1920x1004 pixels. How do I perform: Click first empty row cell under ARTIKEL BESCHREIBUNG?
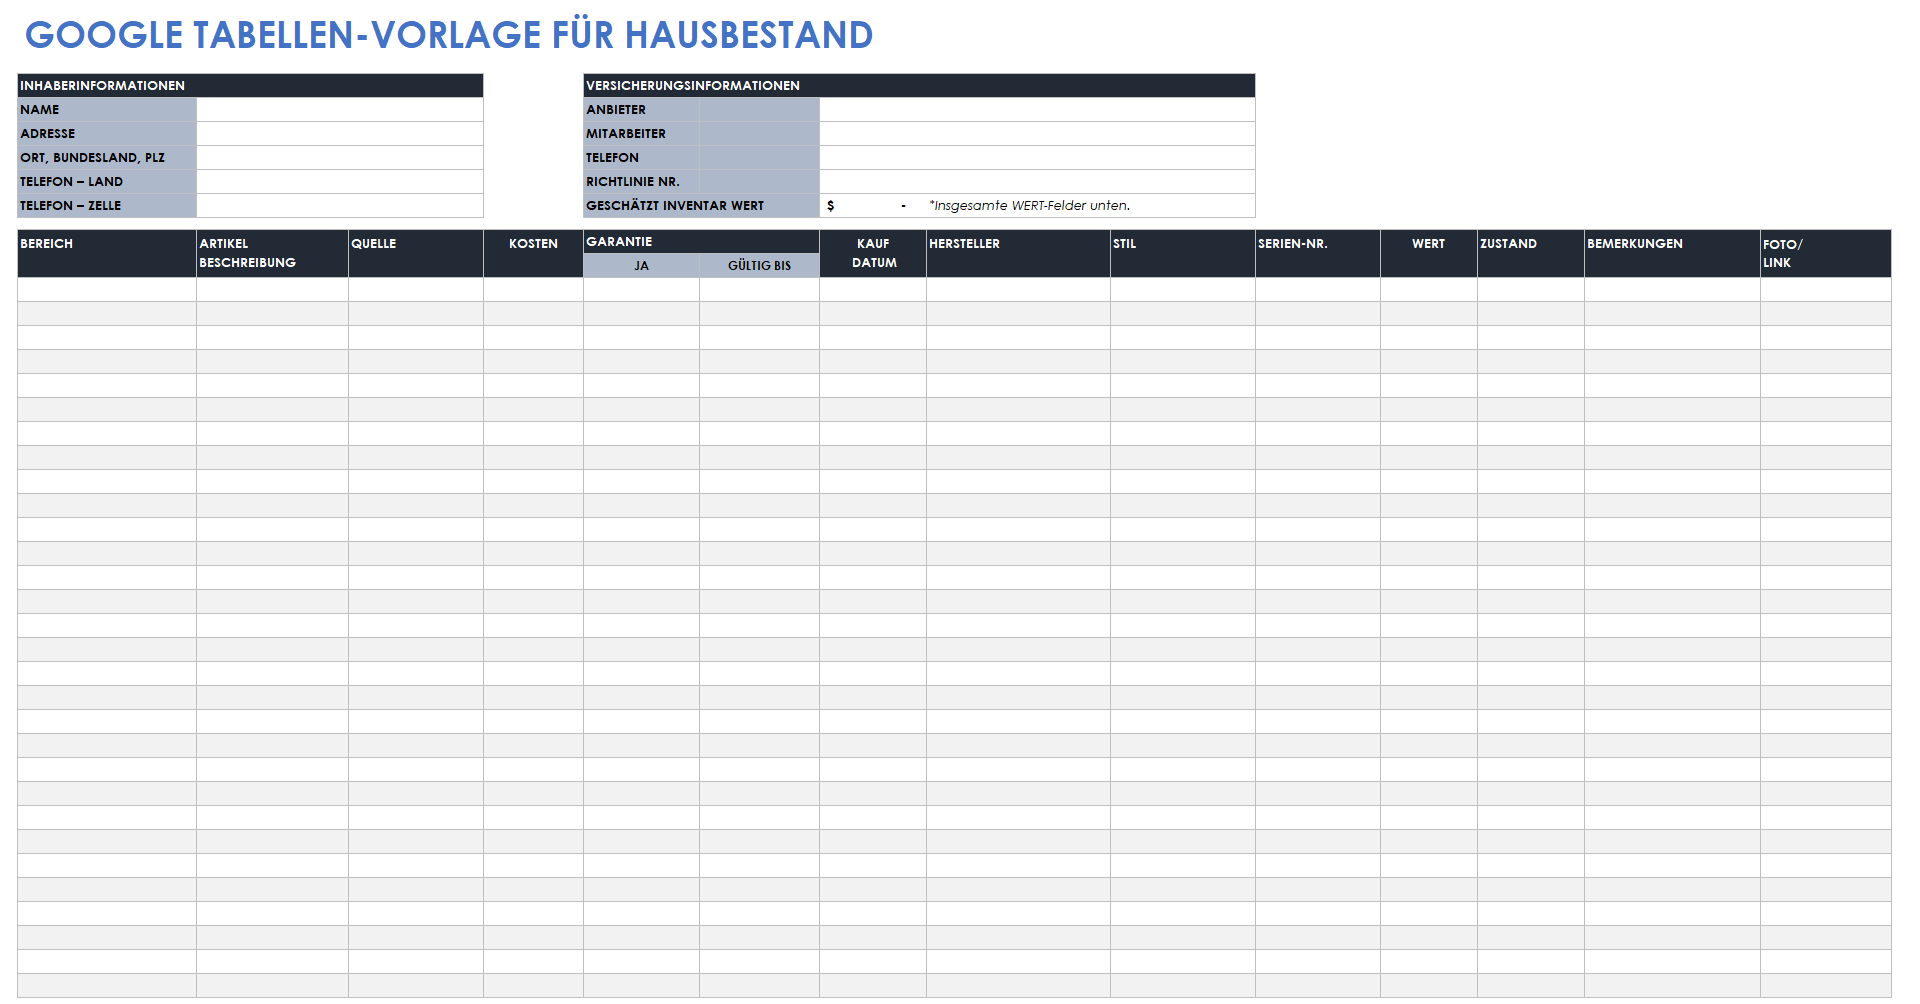click(x=273, y=290)
